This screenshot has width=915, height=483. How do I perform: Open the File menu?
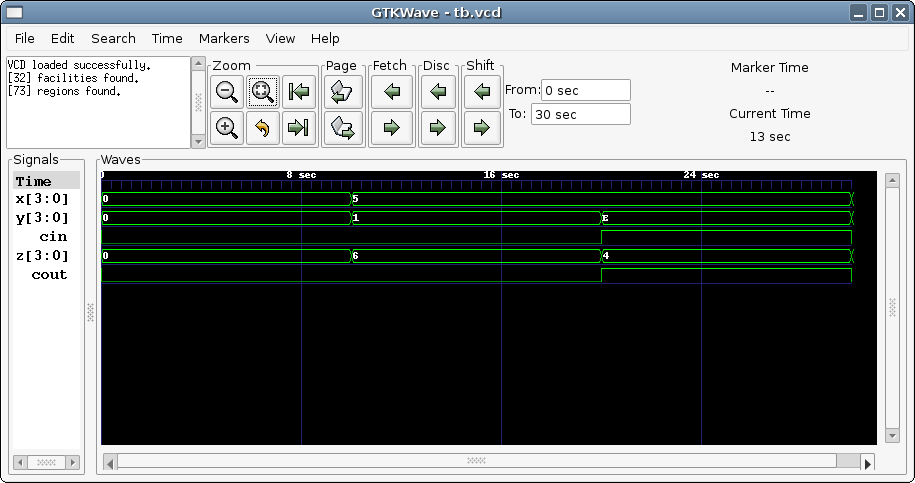25,38
